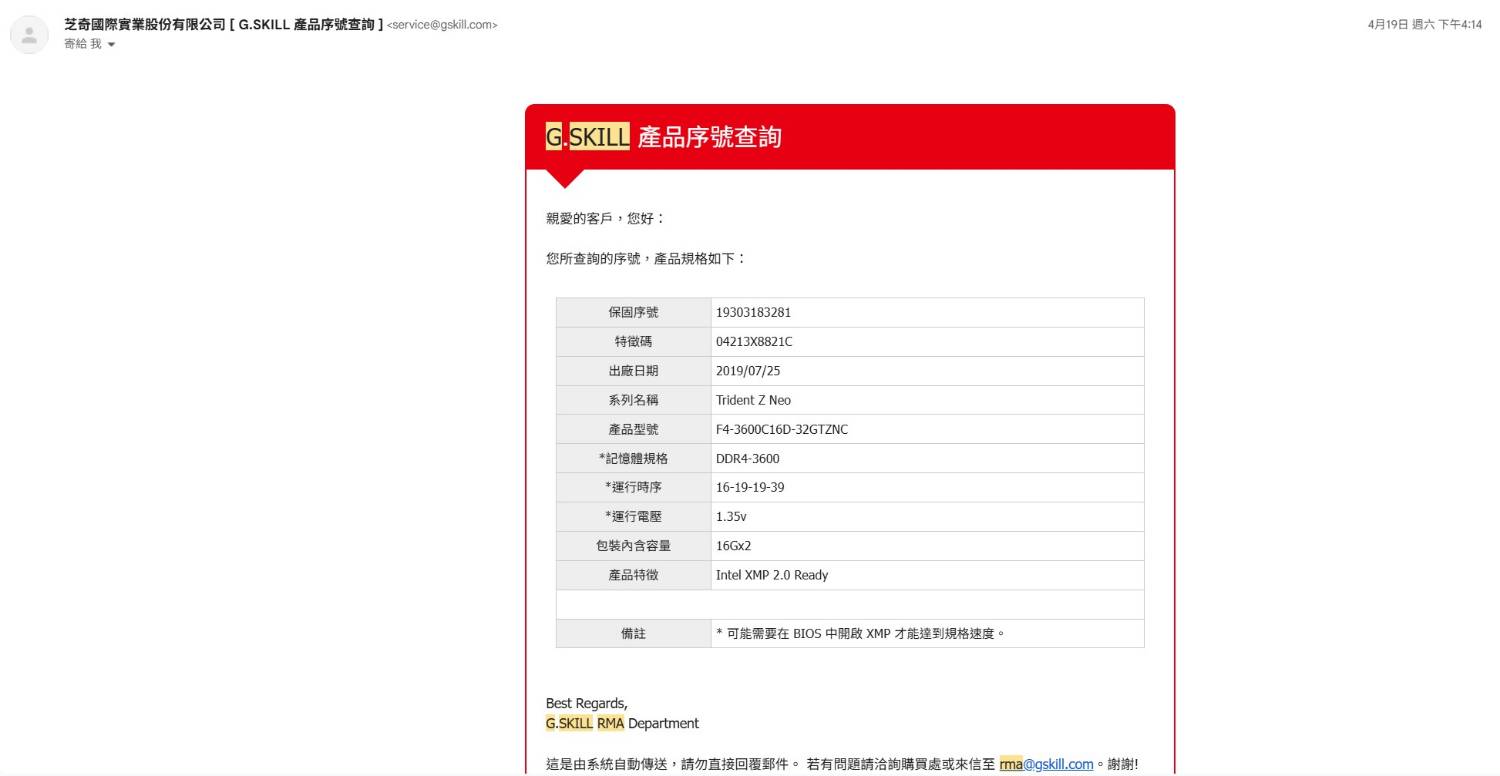Click the *運行電壓 label cell
Image resolution: width=1500 pixels, height=776 pixels.
pos(634,517)
